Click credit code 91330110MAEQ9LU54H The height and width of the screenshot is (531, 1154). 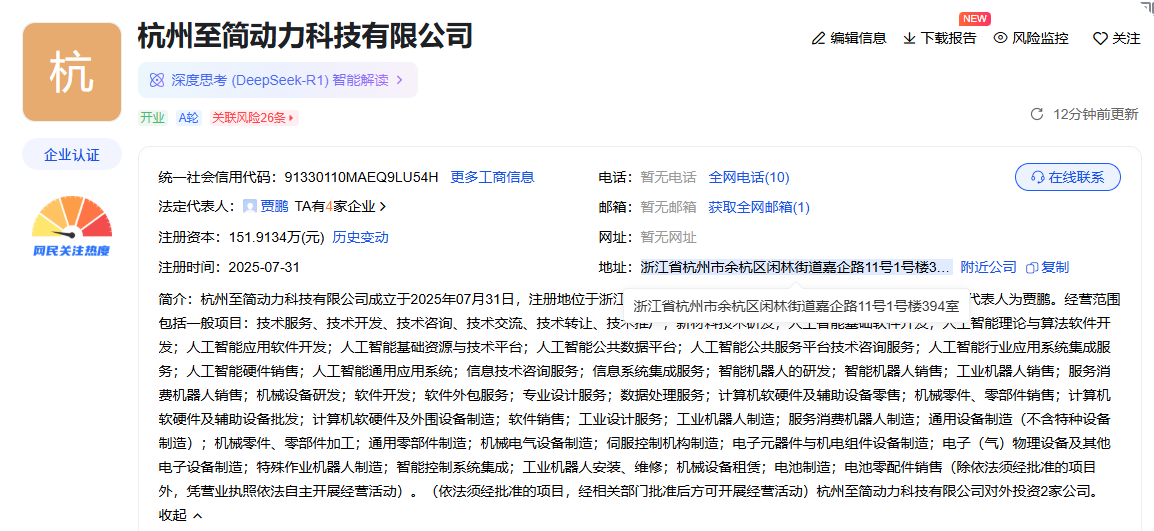click(x=361, y=177)
